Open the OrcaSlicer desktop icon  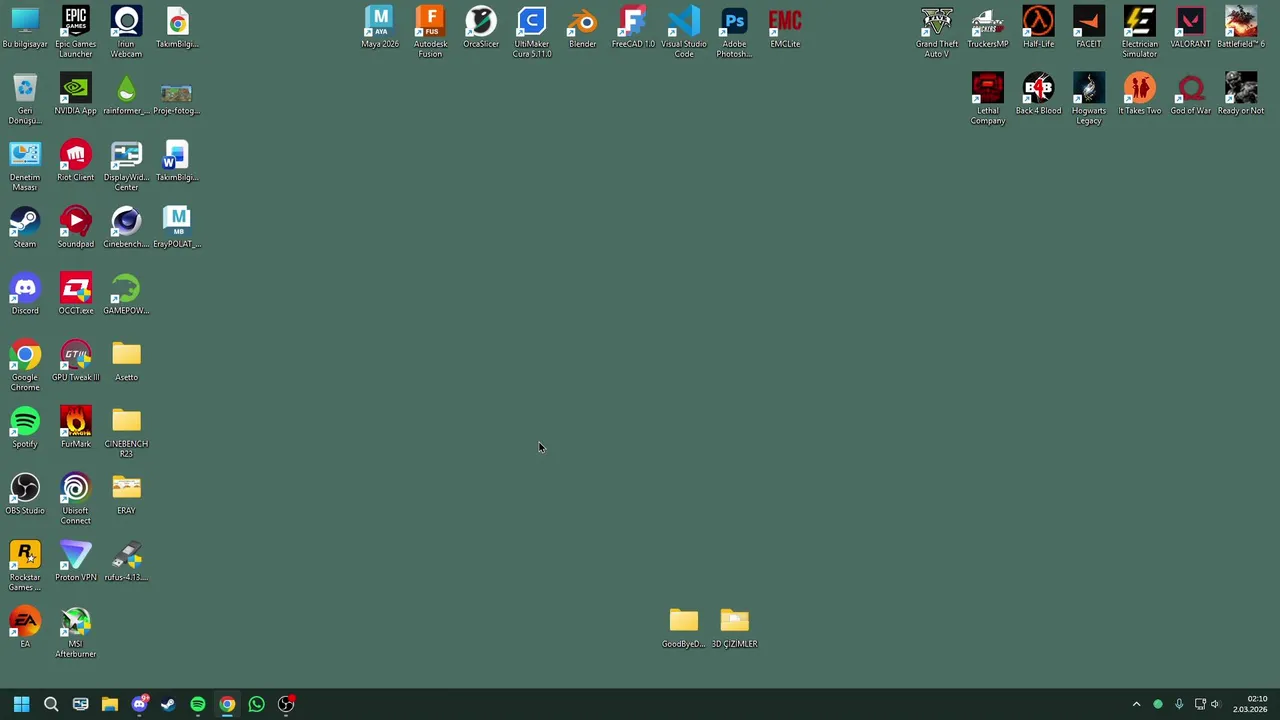[481, 27]
